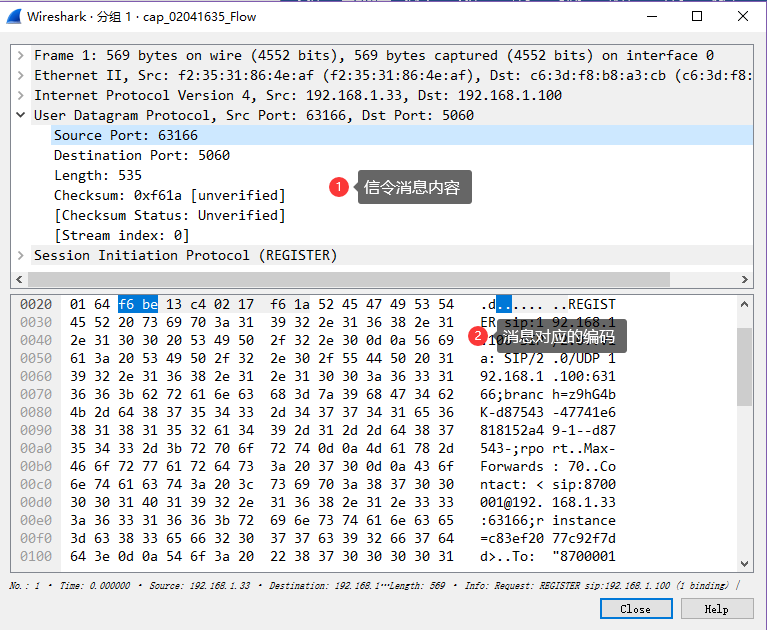Expand the Ethernet II row arrow
This screenshot has width=767, height=630.
(21, 75)
